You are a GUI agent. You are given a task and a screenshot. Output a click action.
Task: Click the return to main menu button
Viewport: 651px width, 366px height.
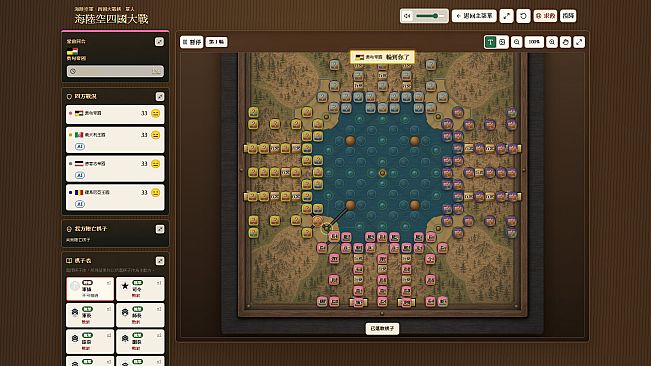point(474,16)
